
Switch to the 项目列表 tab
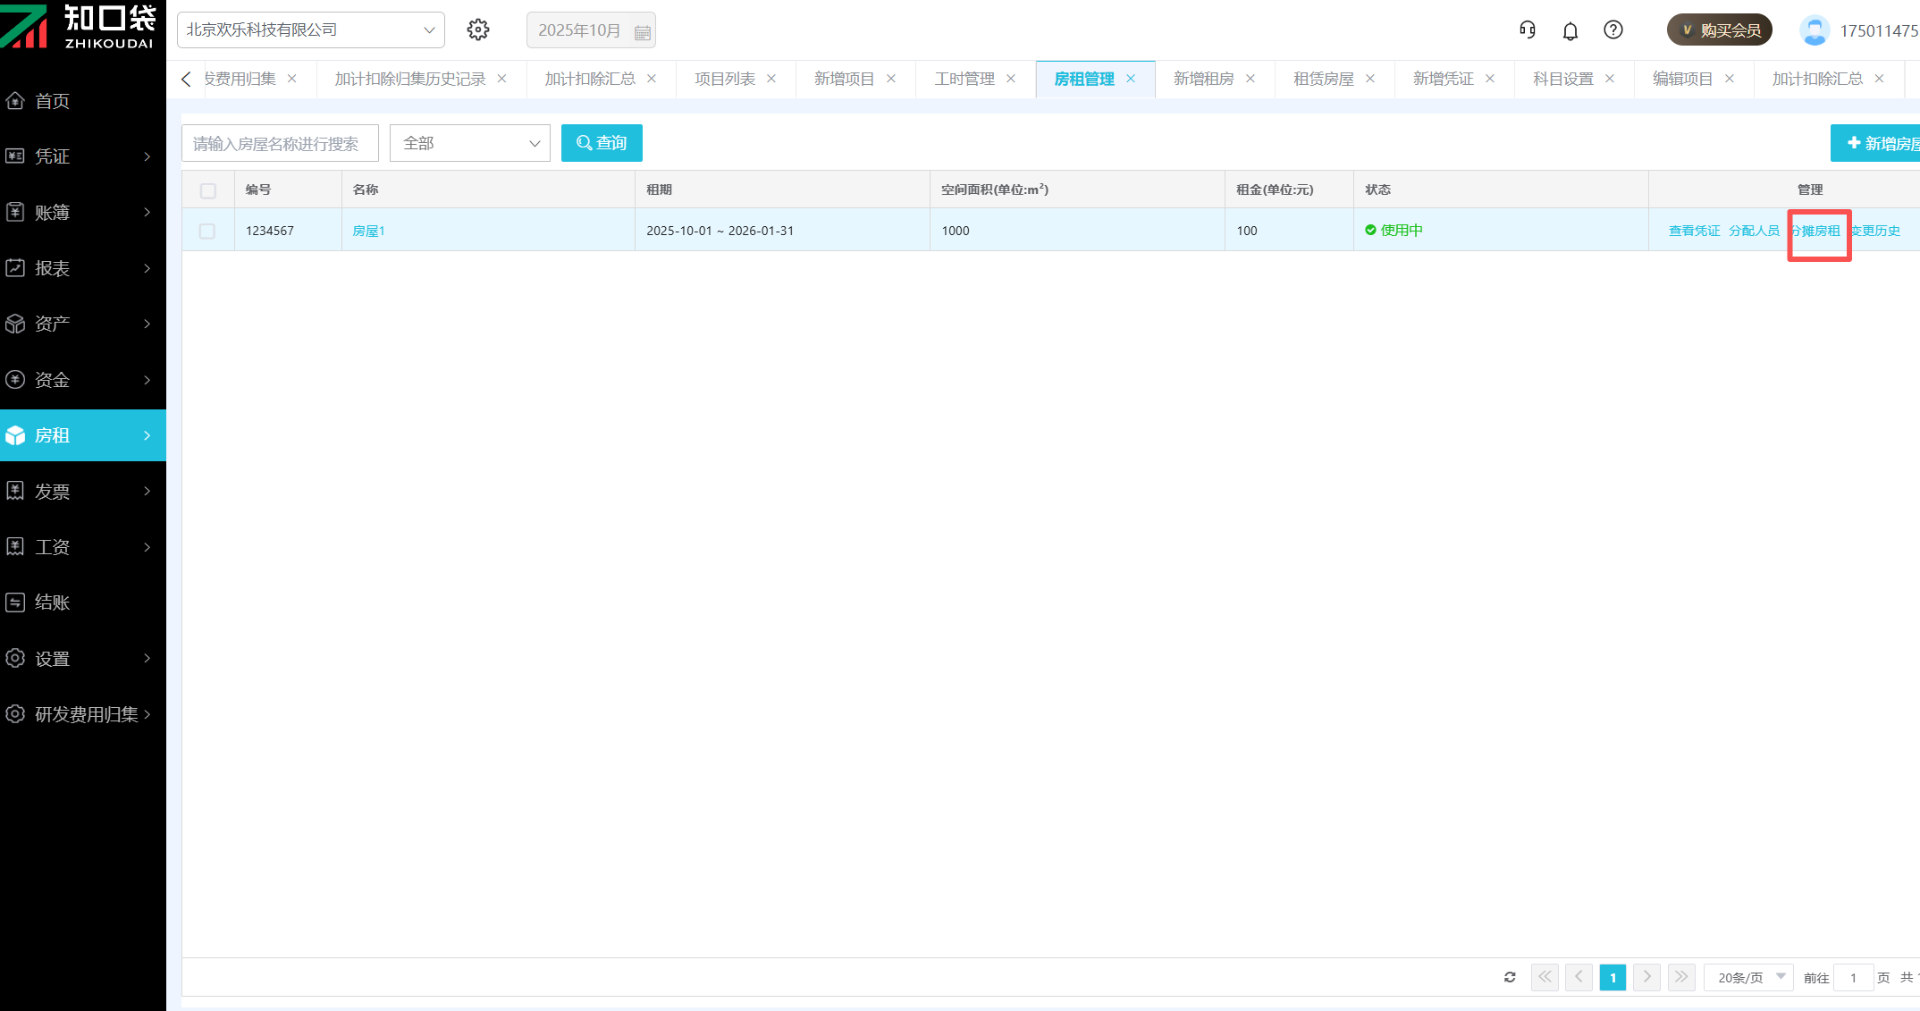click(x=725, y=79)
